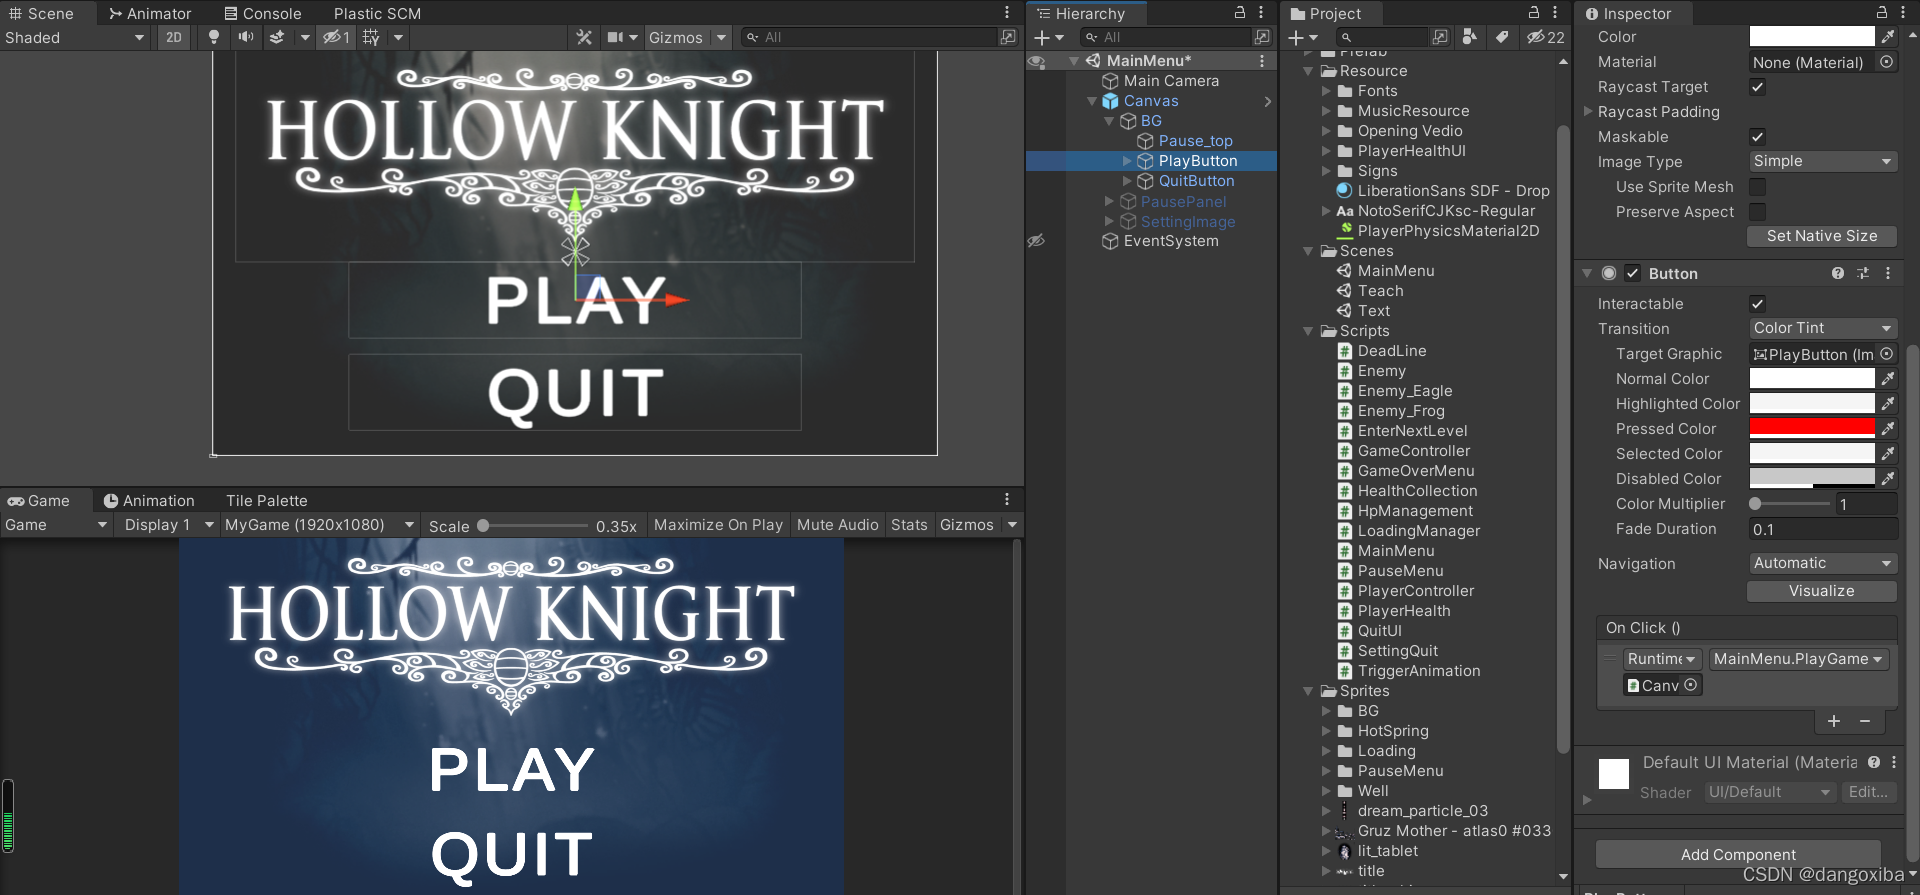The width and height of the screenshot is (1920, 895).
Task: Toggle hidden packages count in Project
Action: [1546, 37]
